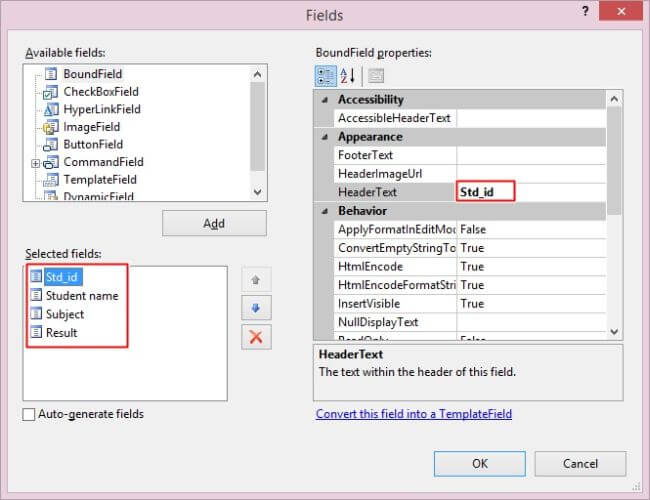This screenshot has height=500, width=650.
Task: Click the ImageField icon
Action: (x=51, y=127)
